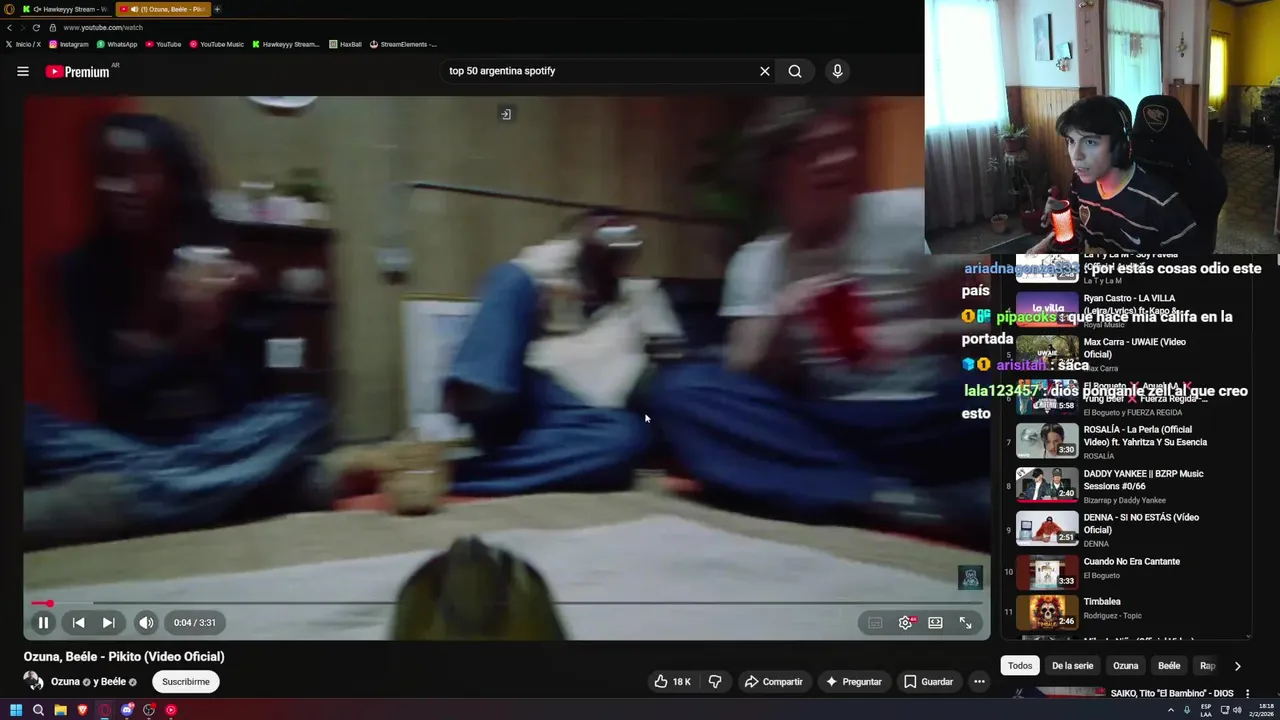Image resolution: width=1280 pixels, height=720 pixels.
Task: Click the video progress bar scrubber
Action: point(49,603)
